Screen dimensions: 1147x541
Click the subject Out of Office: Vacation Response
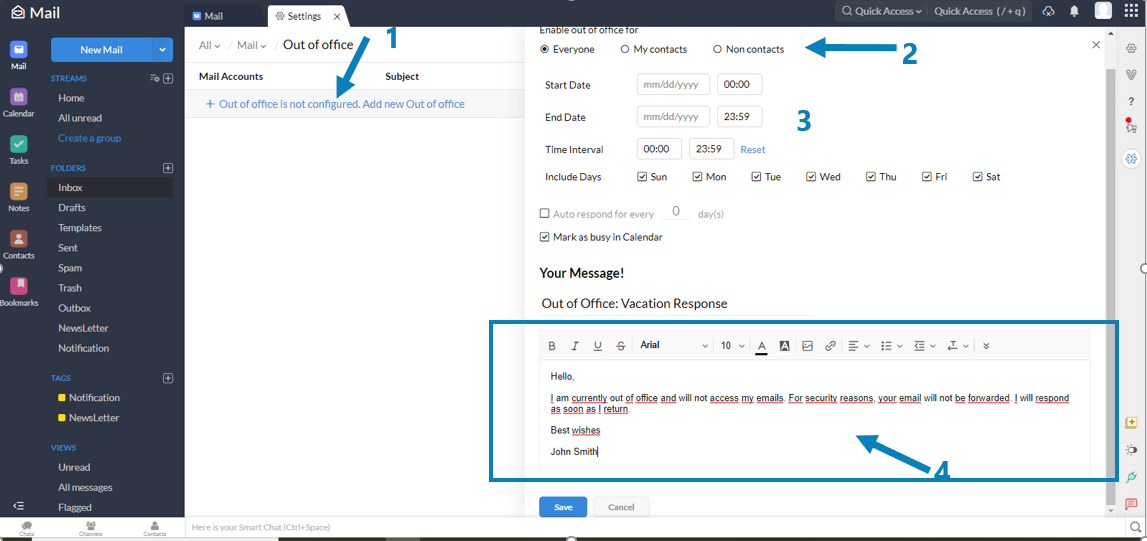[677, 303]
